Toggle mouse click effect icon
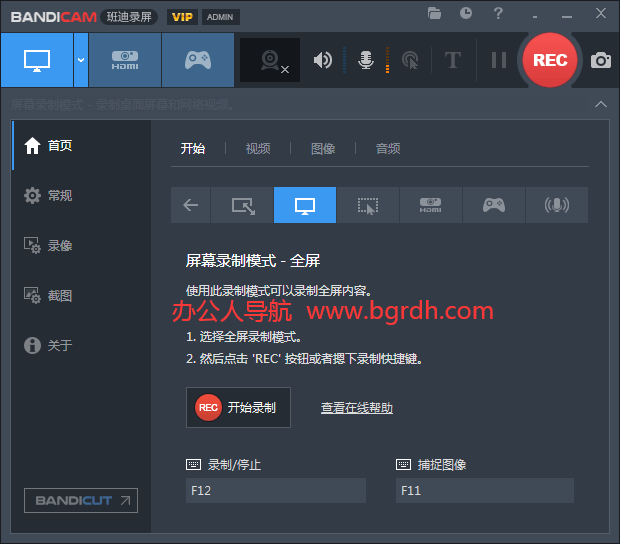Image resolution: width=620 pixels, height=544 pixels. pyautogui.click(x=410, y=60)
